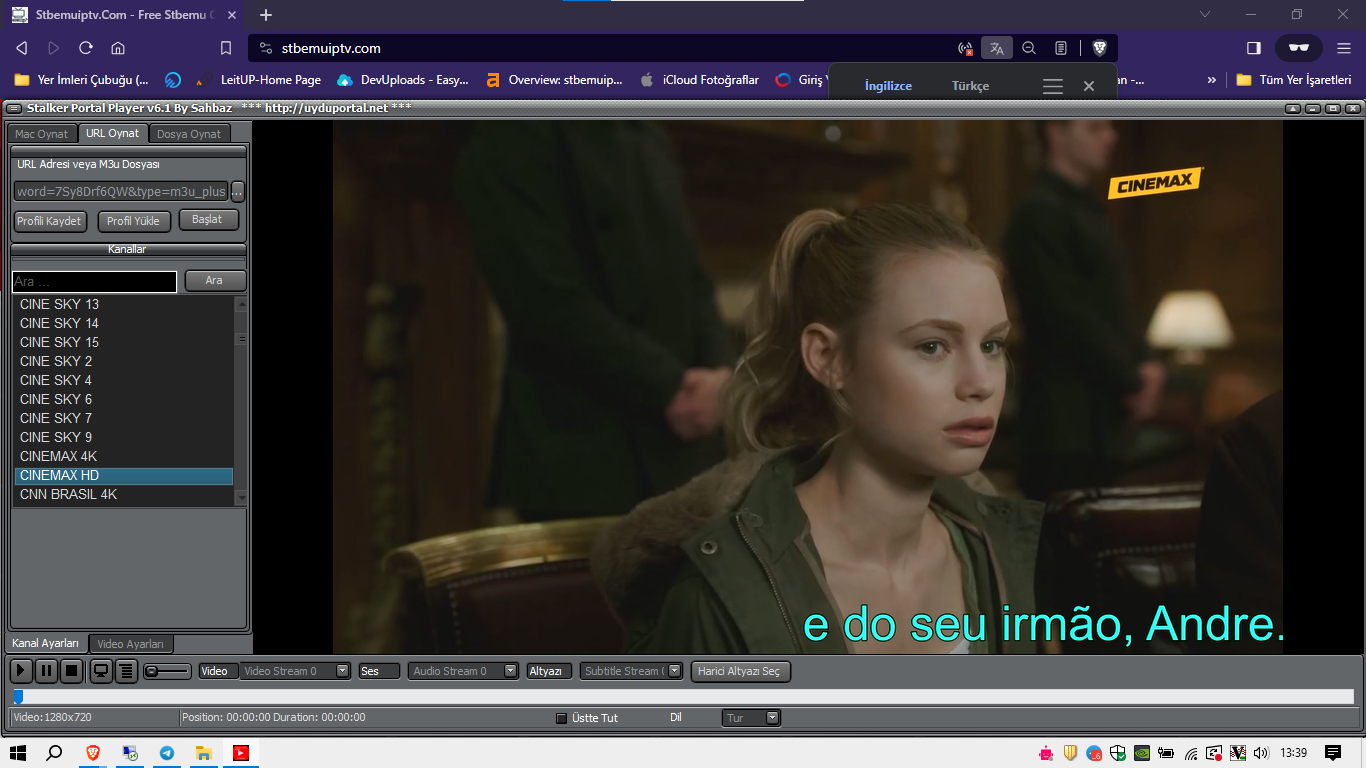Click the Ara search button

click(215, 281)
